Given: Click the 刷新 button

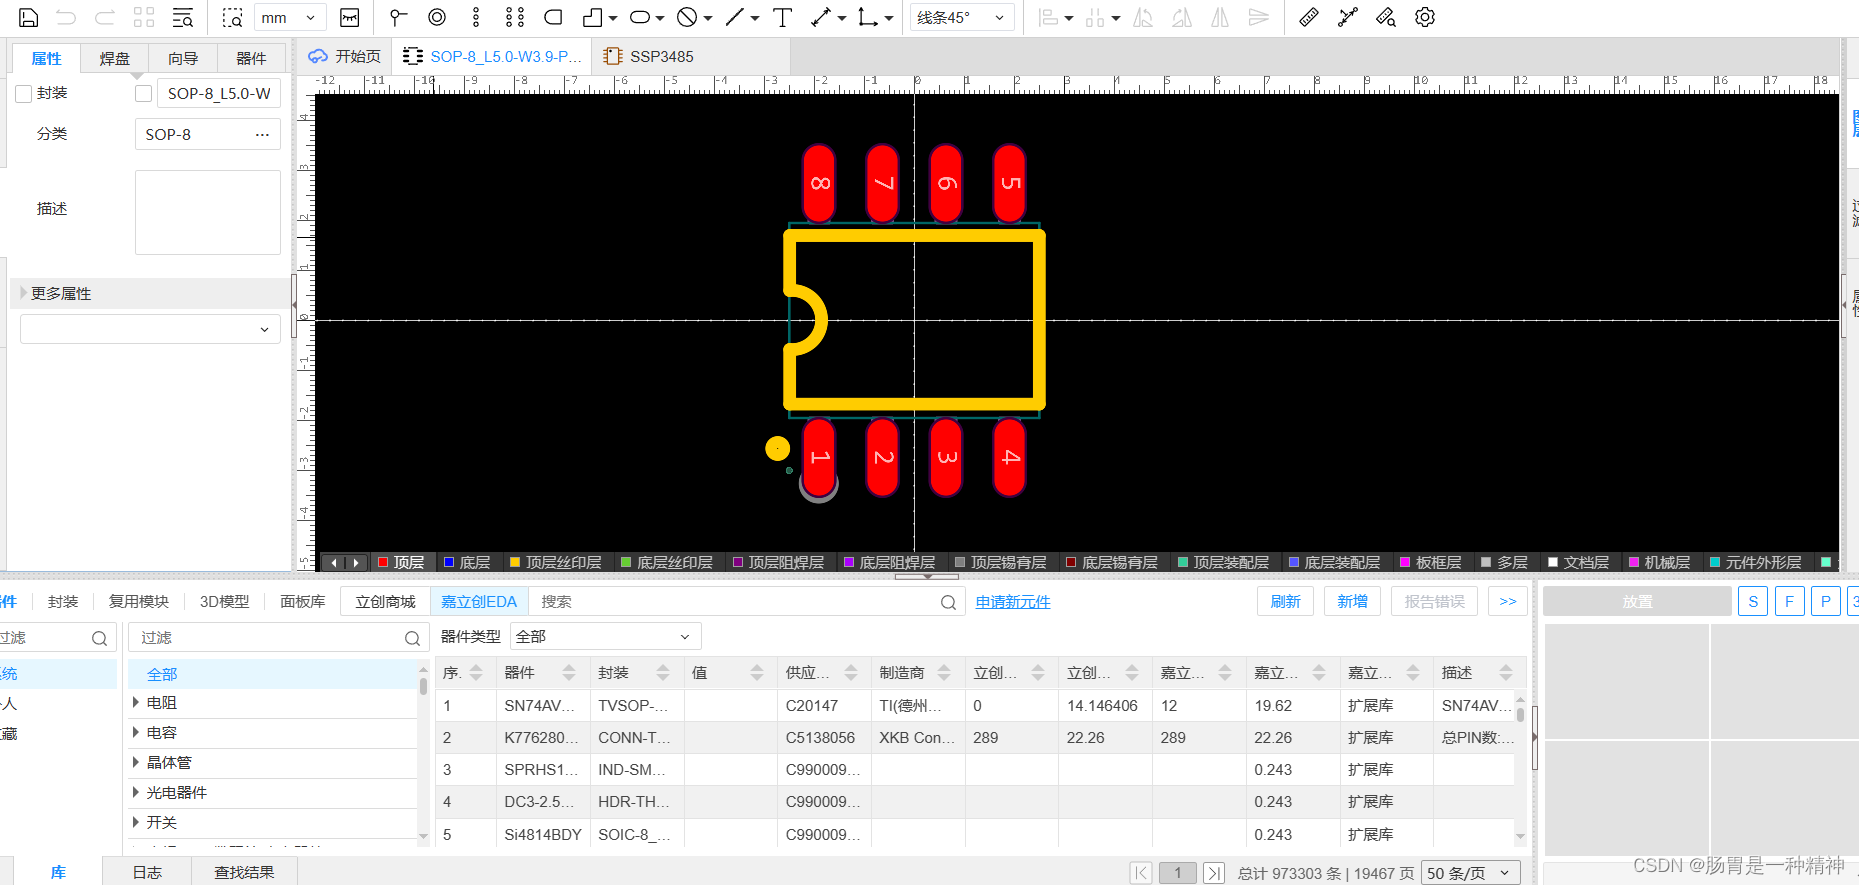Looking at the screenshot, I should coord(1285,601).
